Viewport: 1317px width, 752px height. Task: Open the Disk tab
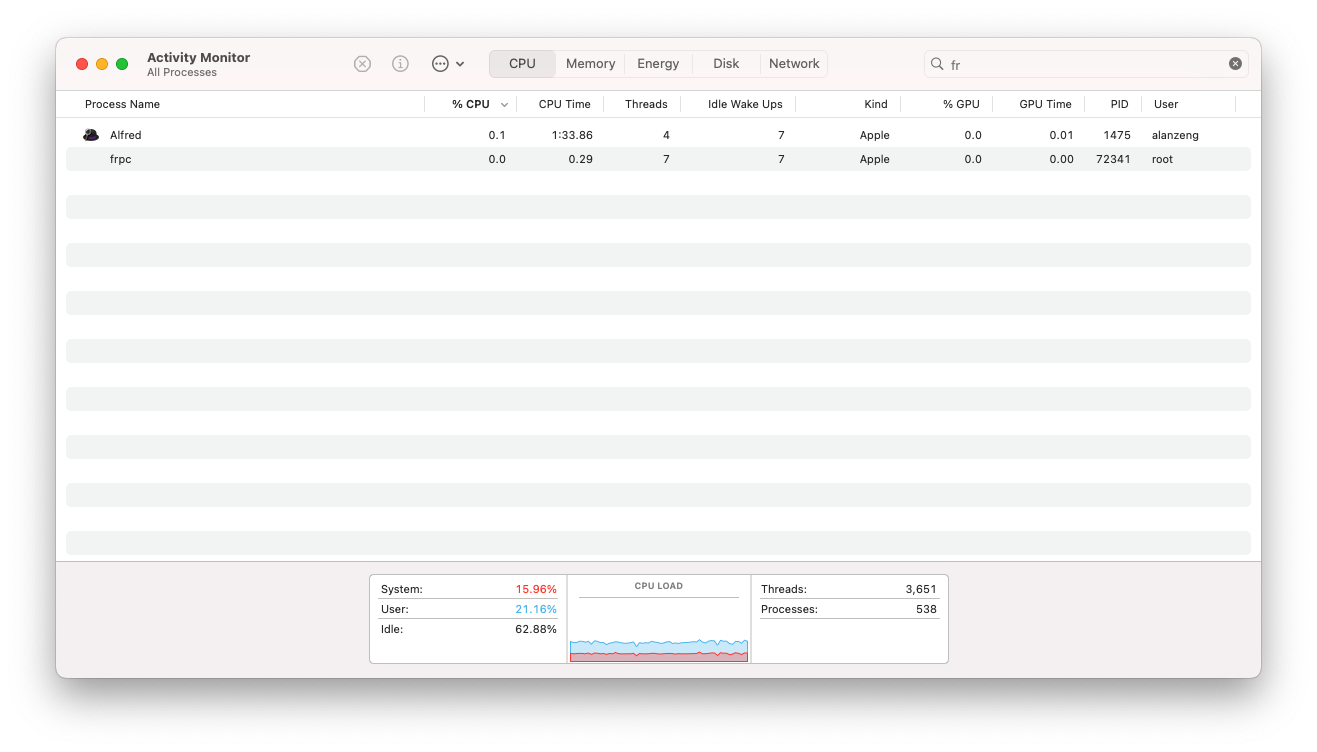(726, 64)
